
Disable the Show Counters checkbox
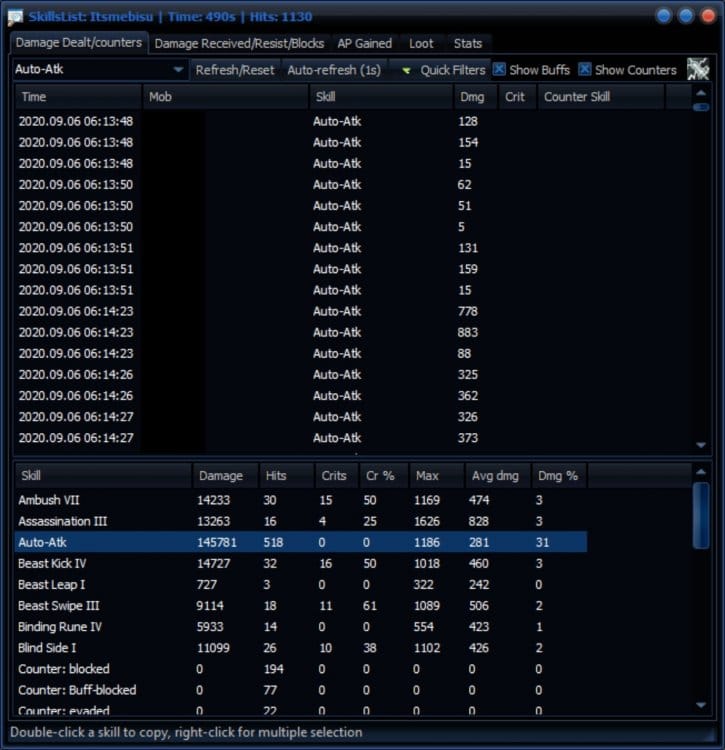[x=586, y=70]
